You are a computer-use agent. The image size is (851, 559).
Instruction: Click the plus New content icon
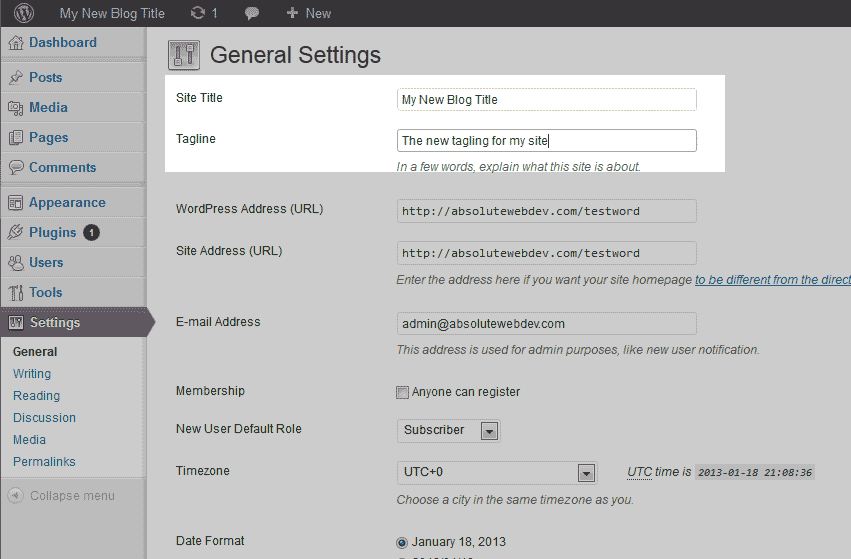293,13
